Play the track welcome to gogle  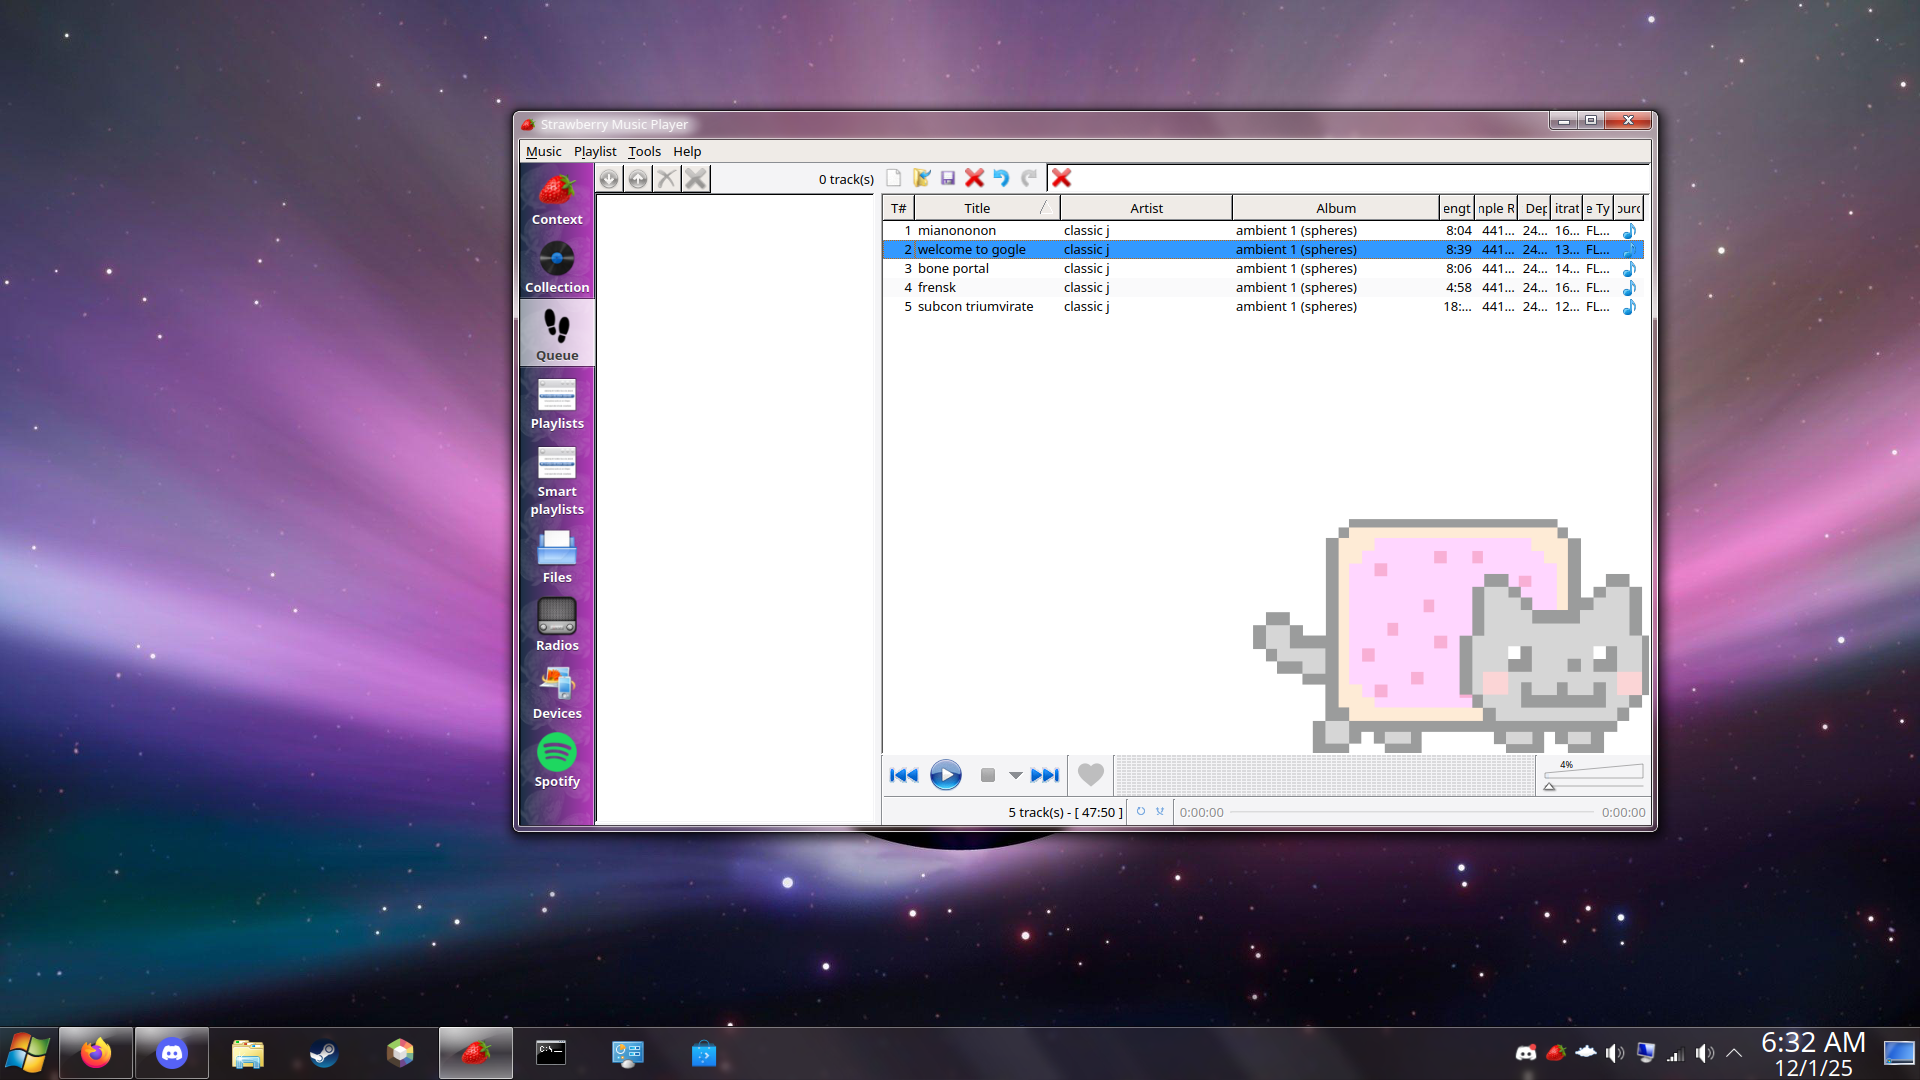971,249
